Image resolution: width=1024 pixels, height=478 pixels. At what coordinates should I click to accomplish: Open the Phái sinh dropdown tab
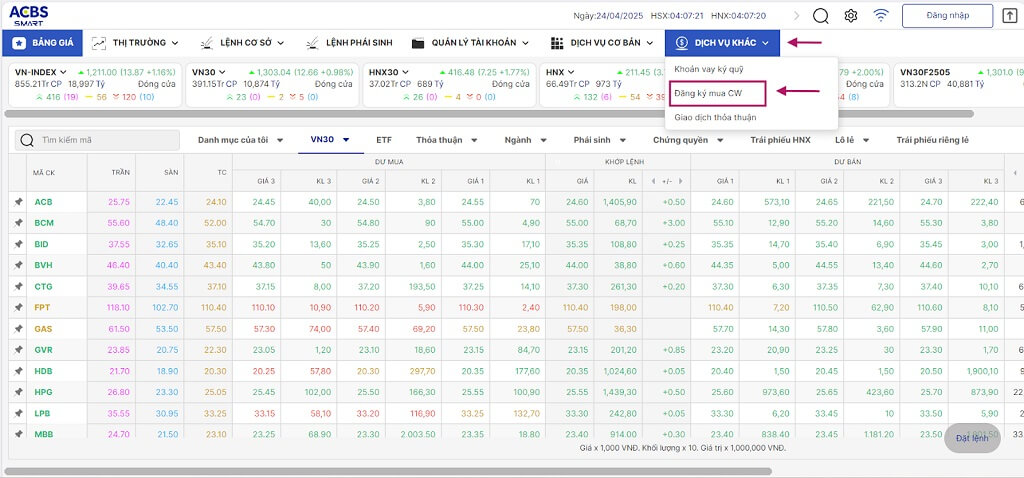[600, 140]
